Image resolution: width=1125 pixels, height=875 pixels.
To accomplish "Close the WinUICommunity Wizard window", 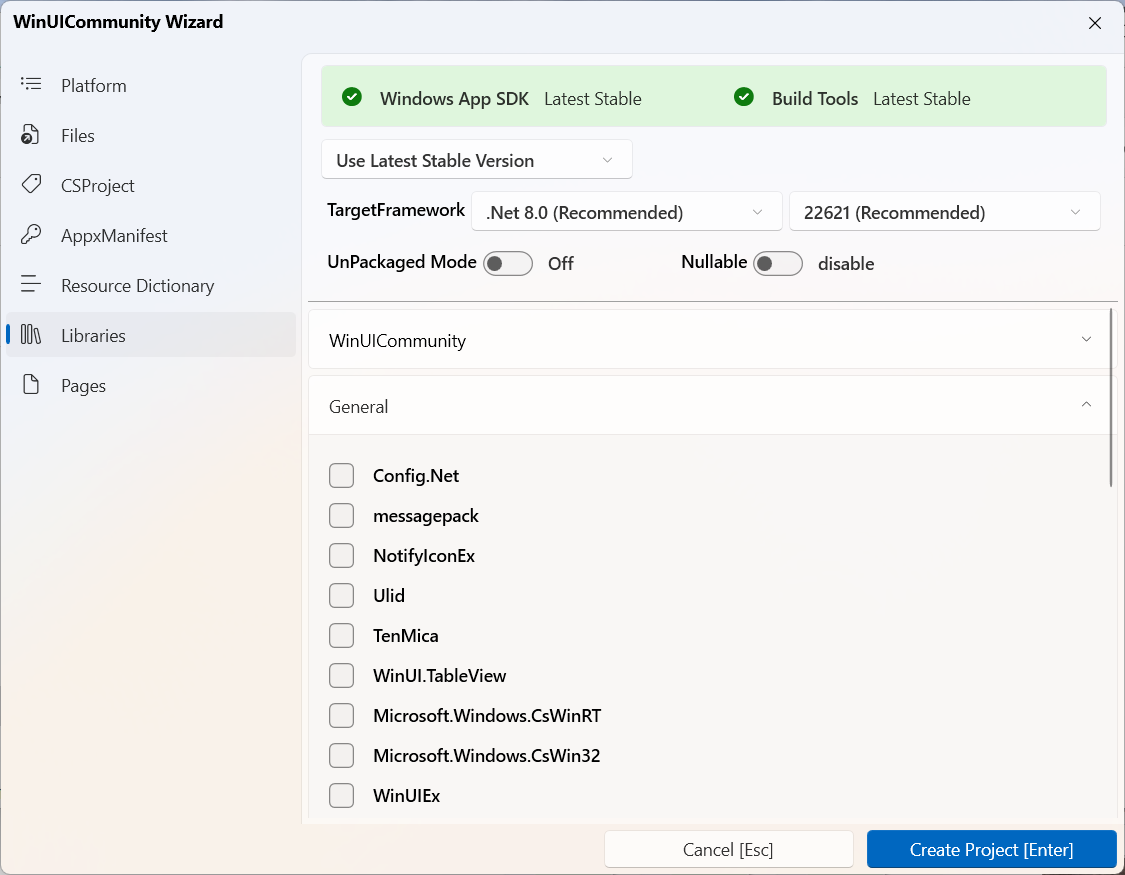I will pos(1095,23).
